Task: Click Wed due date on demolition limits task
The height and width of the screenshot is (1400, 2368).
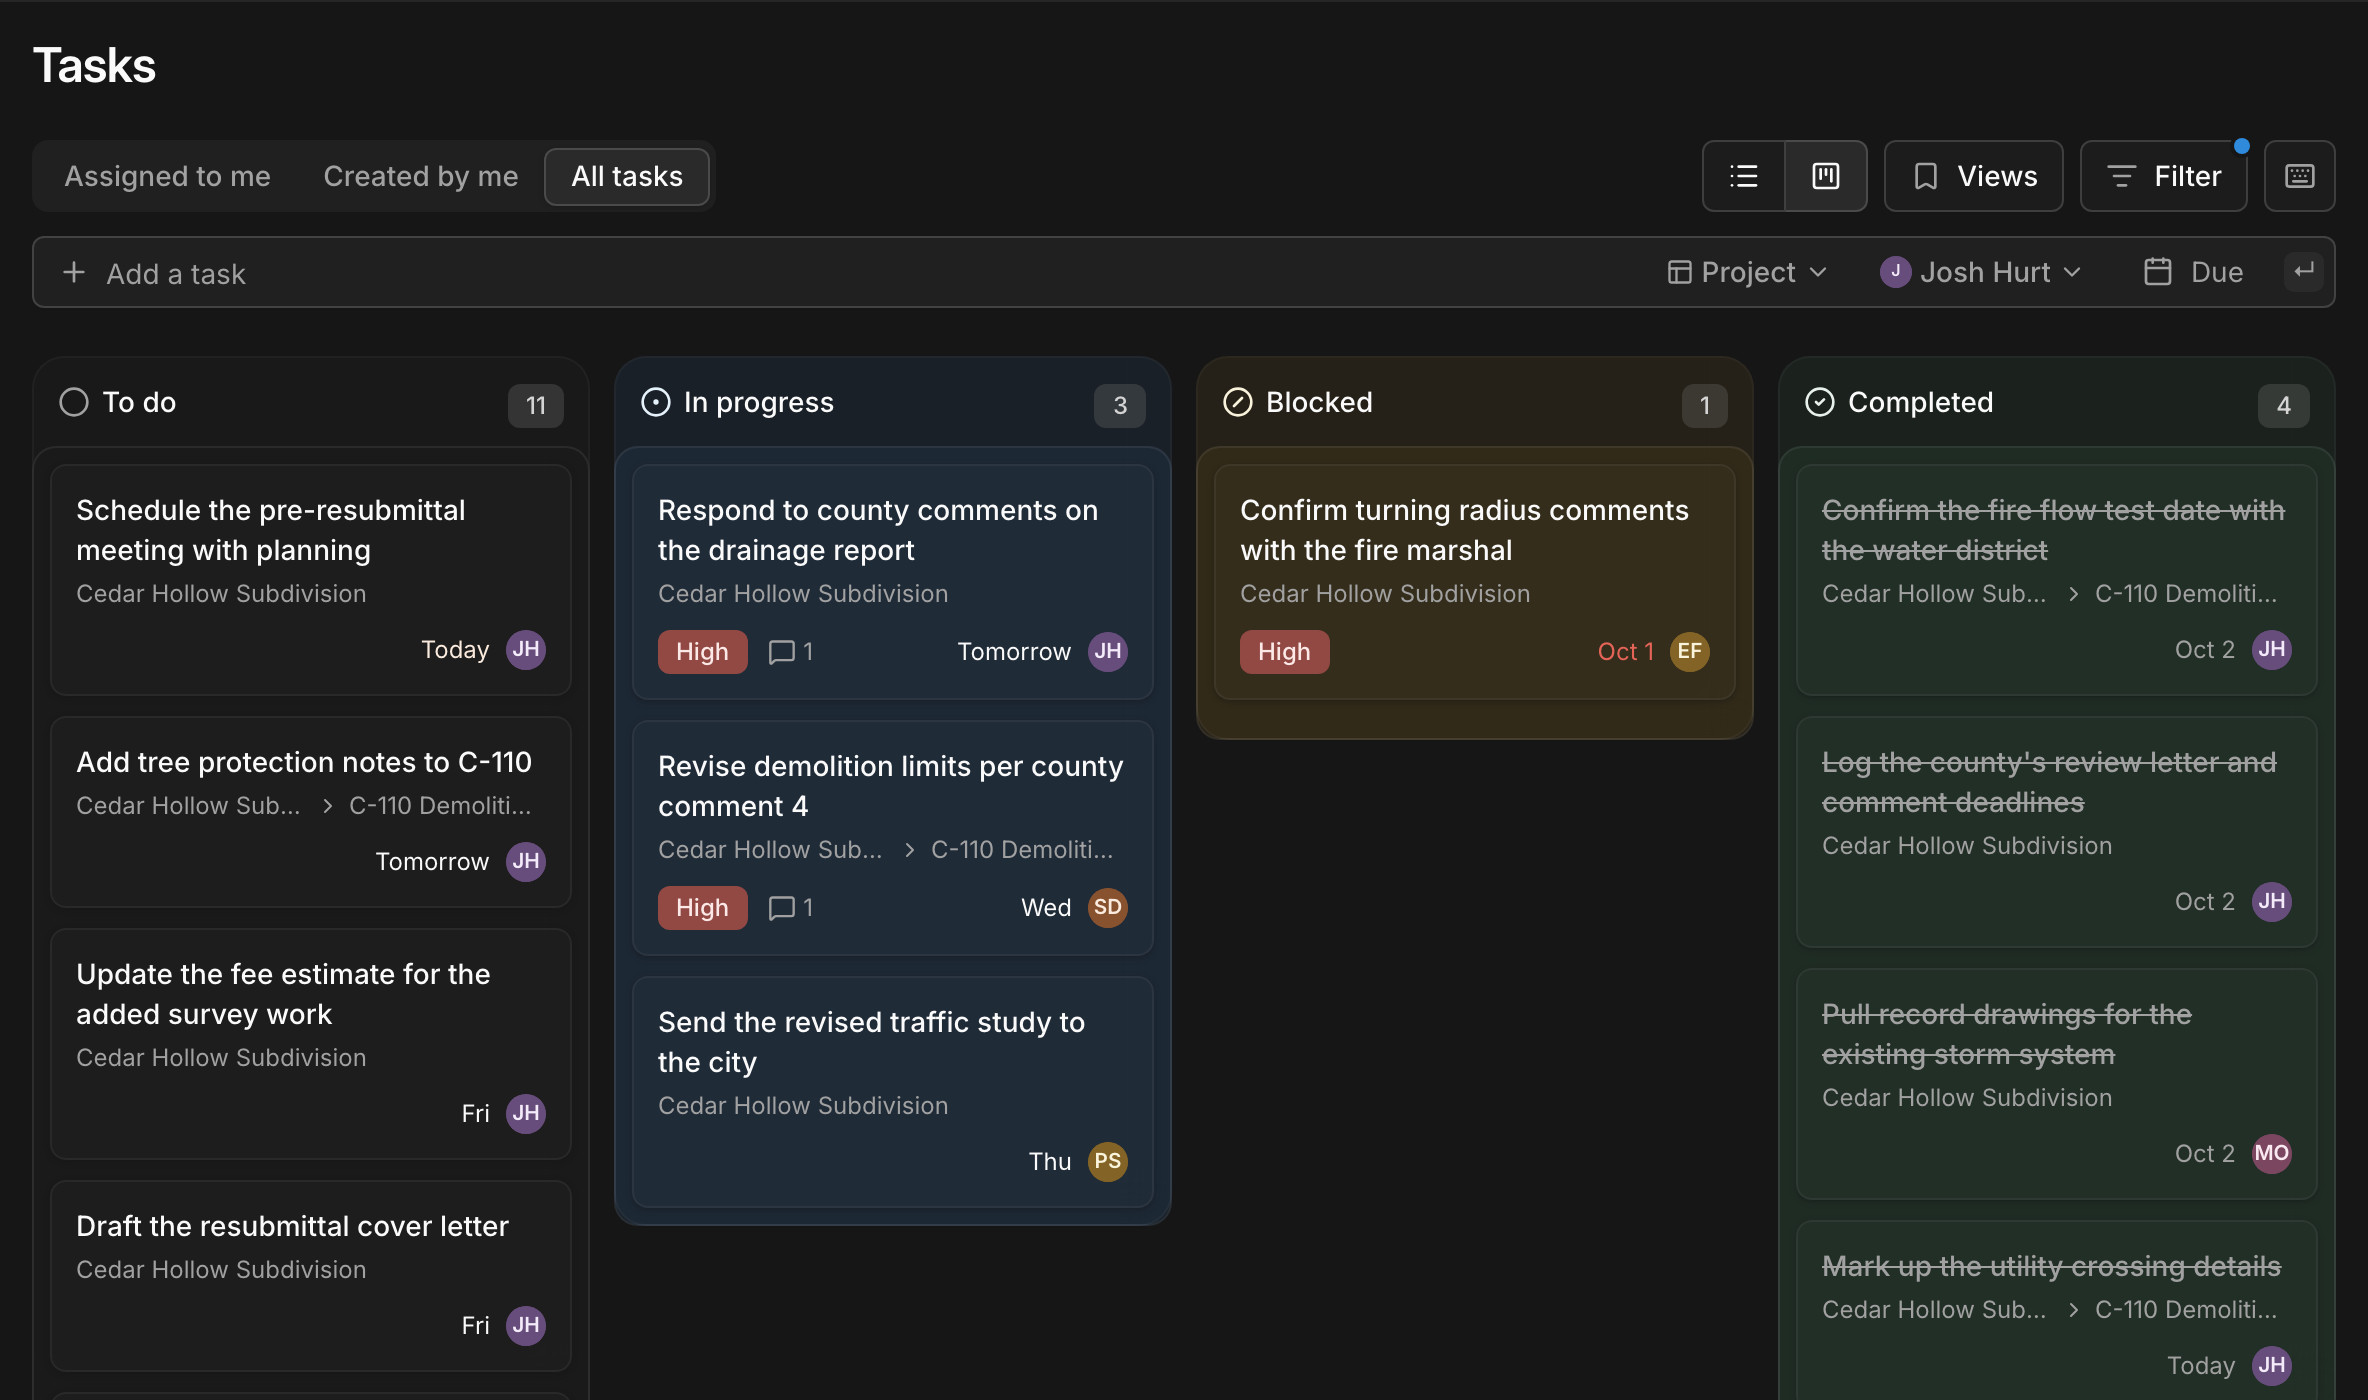Action: coord(1046,908)
